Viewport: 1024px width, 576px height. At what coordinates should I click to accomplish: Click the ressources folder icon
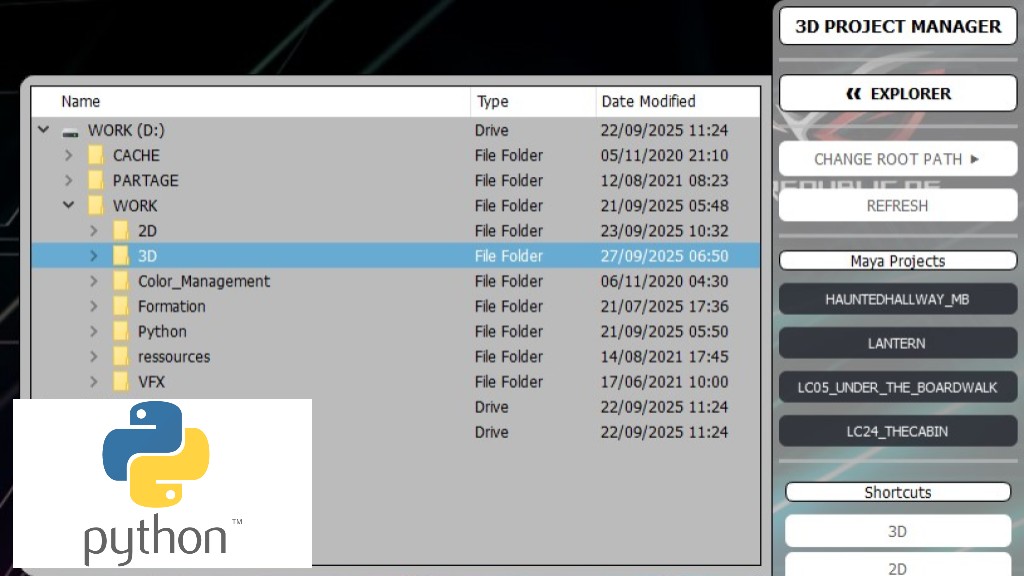click(x=121, y=357)
